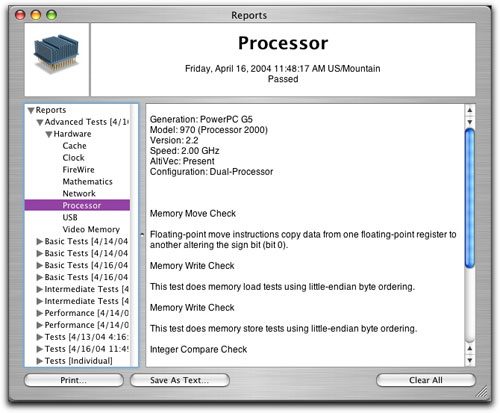Open the Video Memory report
The width and height of the screenshot is (500, 413).
tap(91, 229)
